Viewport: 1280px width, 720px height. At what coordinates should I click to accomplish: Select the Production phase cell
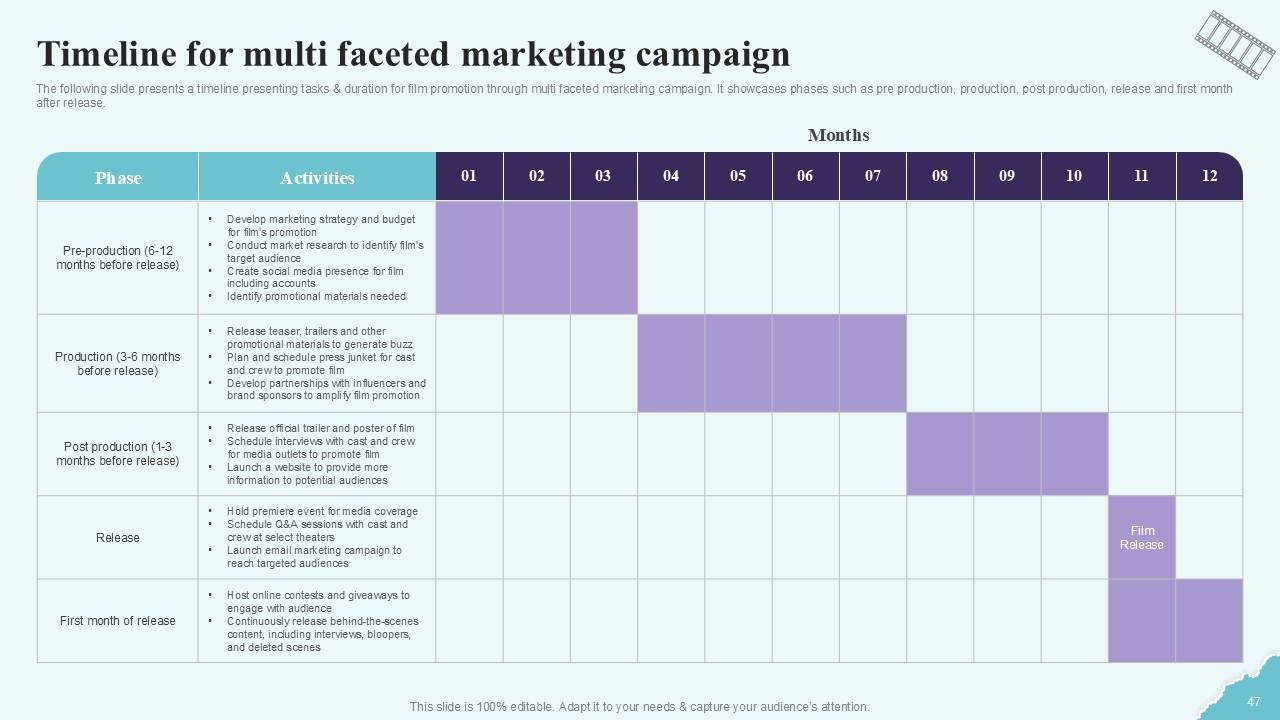tap(118, 364)
